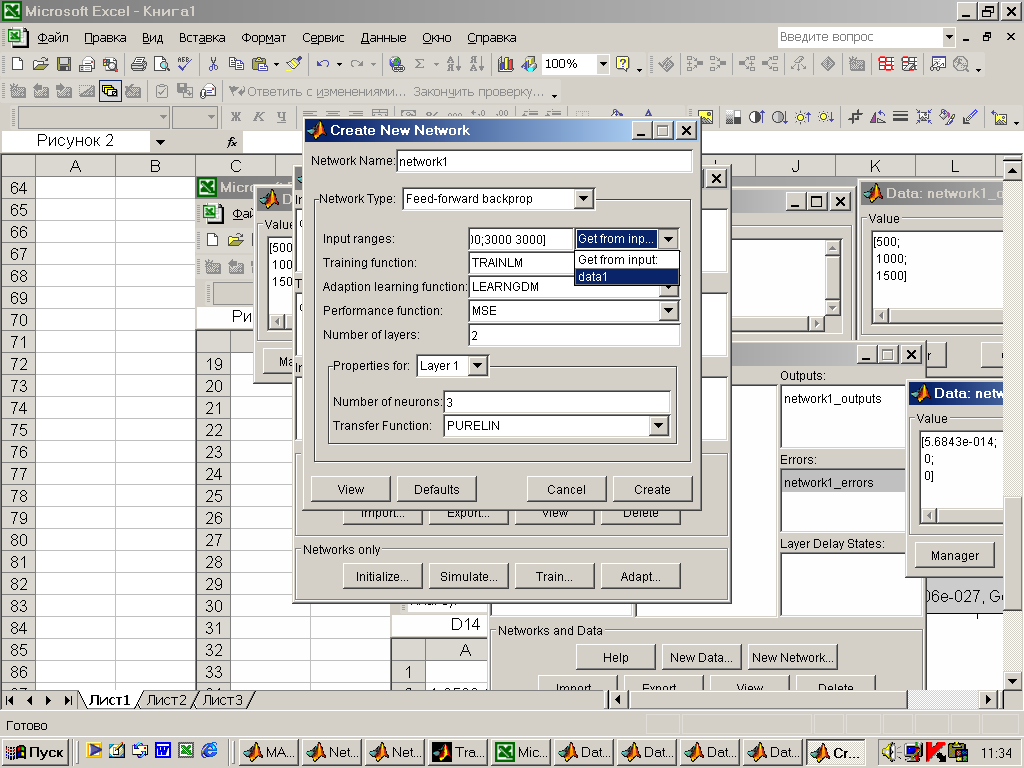Toggle show all comments in reviewing toolbar
The width and height of the screenshot is (1024, 768).
[x=110, y=91]
